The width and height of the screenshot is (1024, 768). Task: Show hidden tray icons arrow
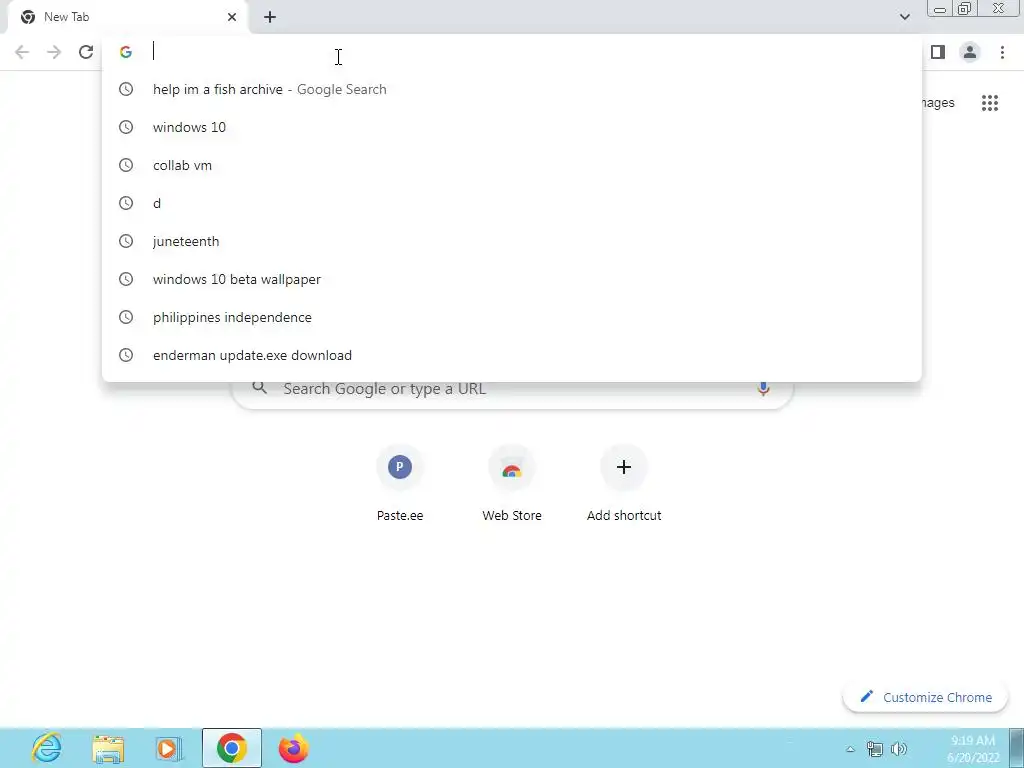tap(850, 749)
